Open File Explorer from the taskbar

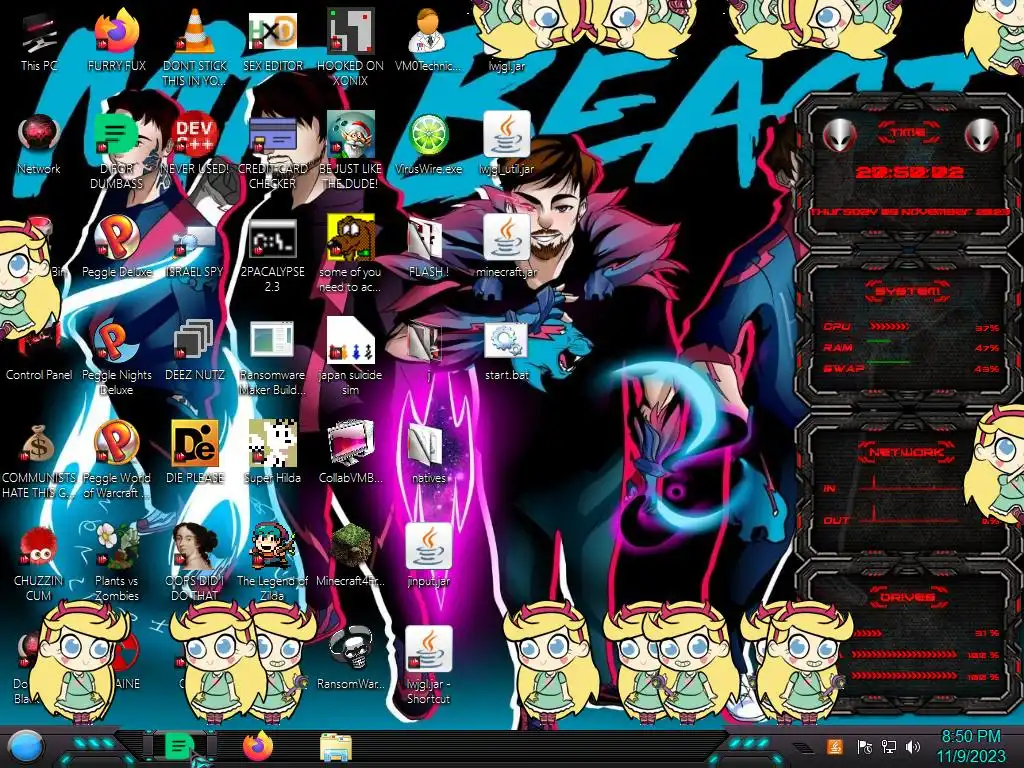(x=336, y=748)
